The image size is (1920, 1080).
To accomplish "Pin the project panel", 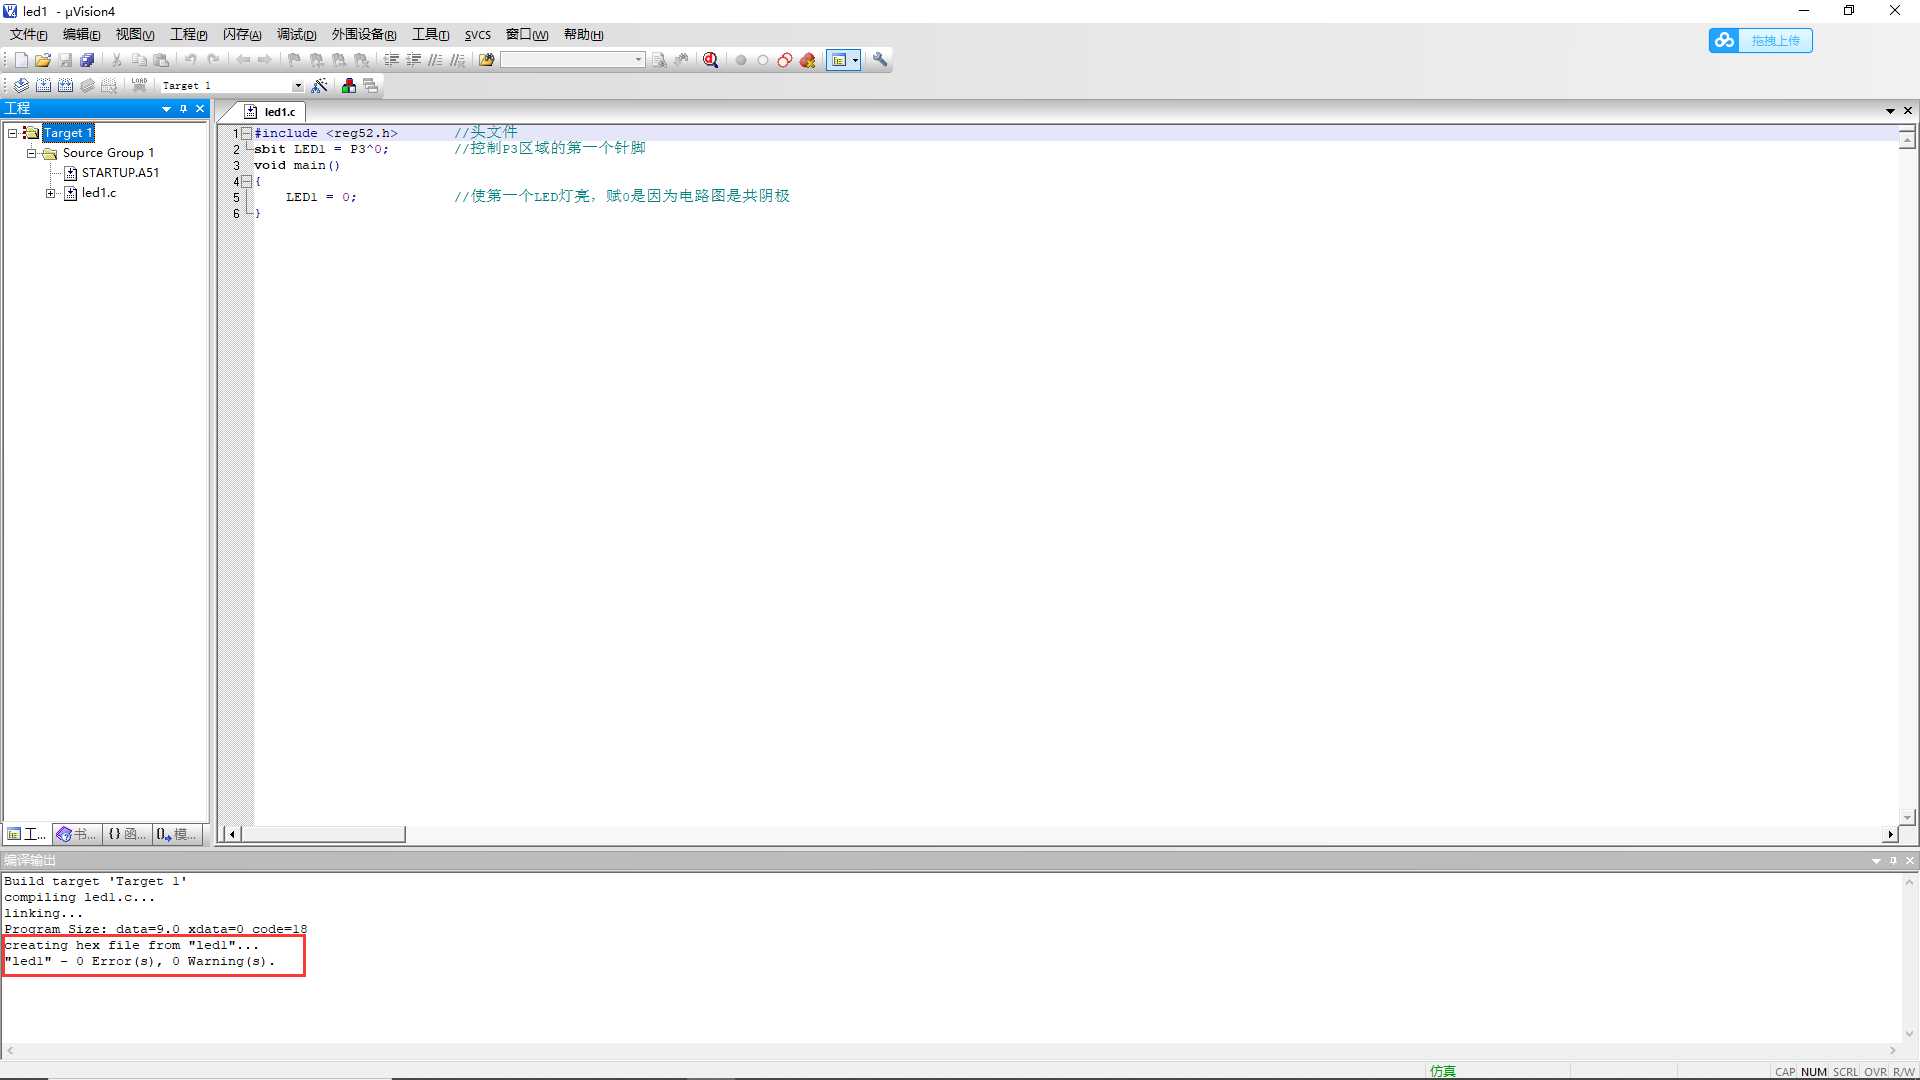I will (x=183, y=109).
